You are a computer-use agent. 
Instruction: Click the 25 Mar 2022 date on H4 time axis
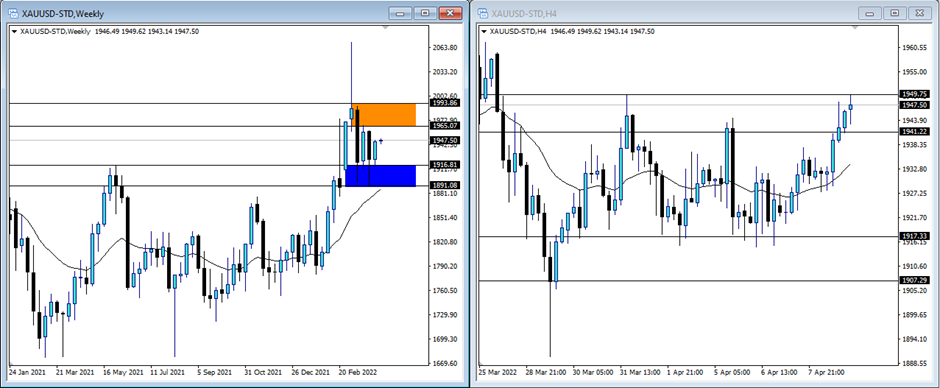(498, 372)
